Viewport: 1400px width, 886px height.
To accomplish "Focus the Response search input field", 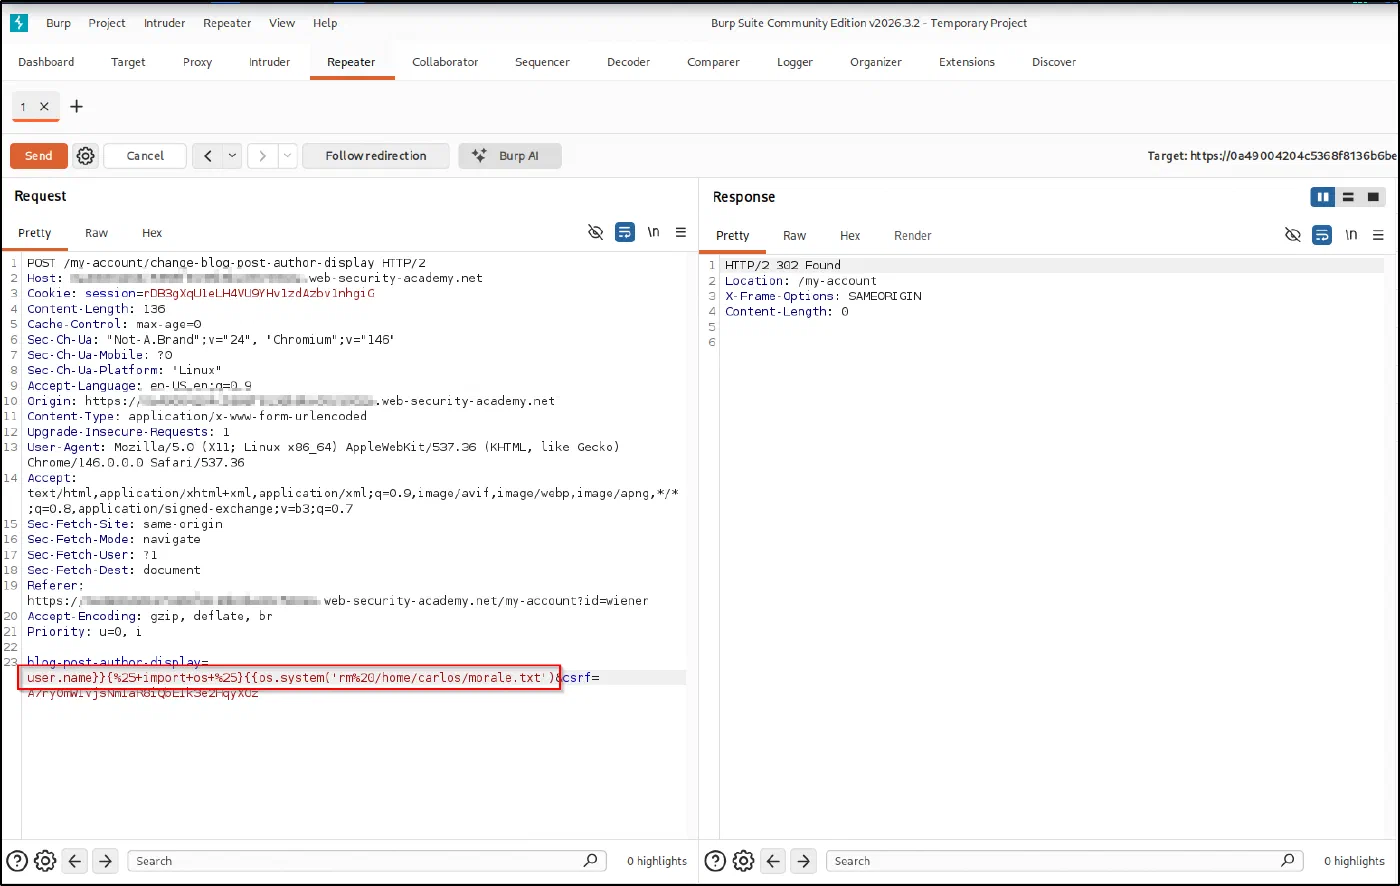I will click(x=1065, y=861).
